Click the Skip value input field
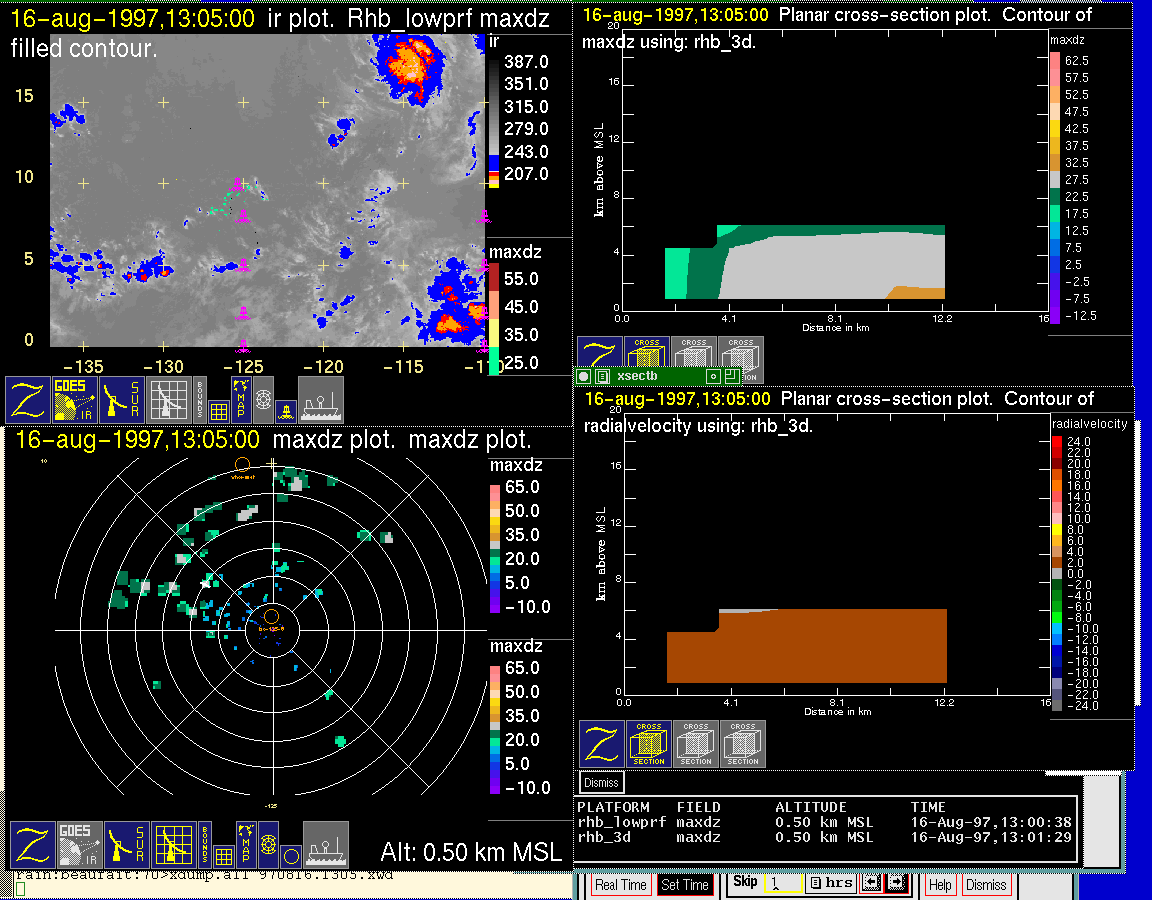 tap(782, 884)
